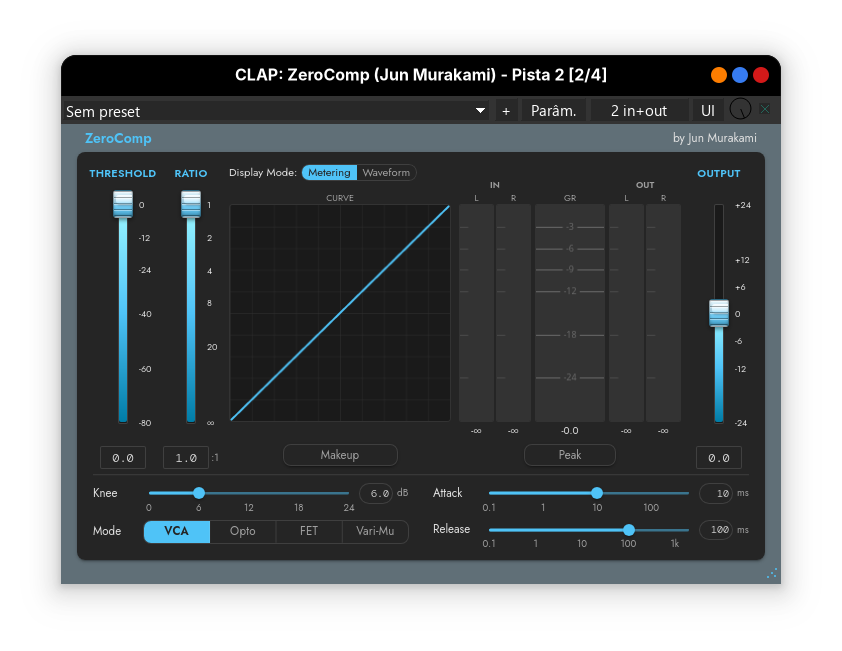Click the '1k' tick under Release slider
842x651 pixels.
tap(675, 544)
